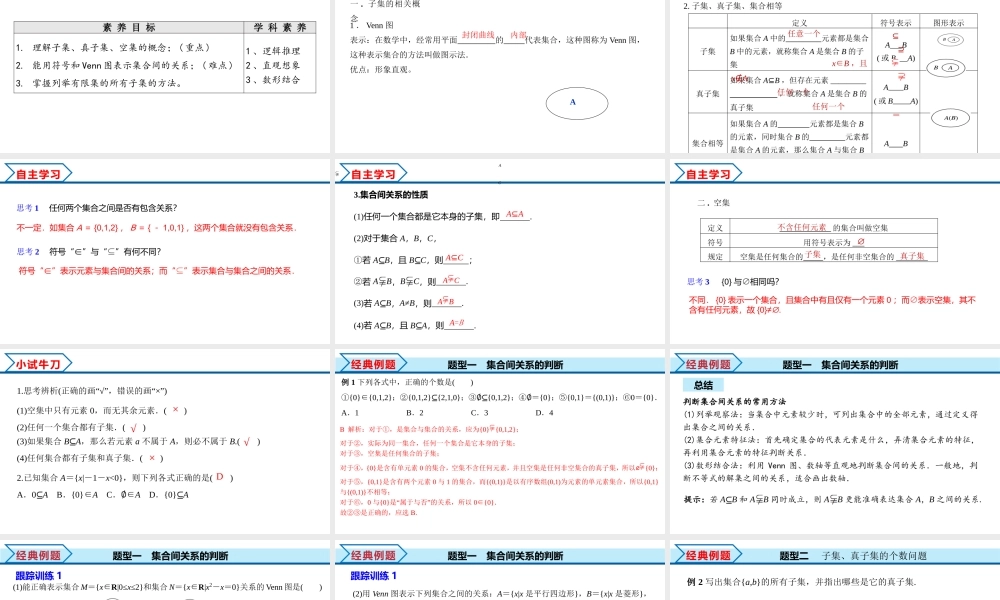The image size is (1000, 600).
Task: Select the text 3、数形结合
Action: (273, 80)
